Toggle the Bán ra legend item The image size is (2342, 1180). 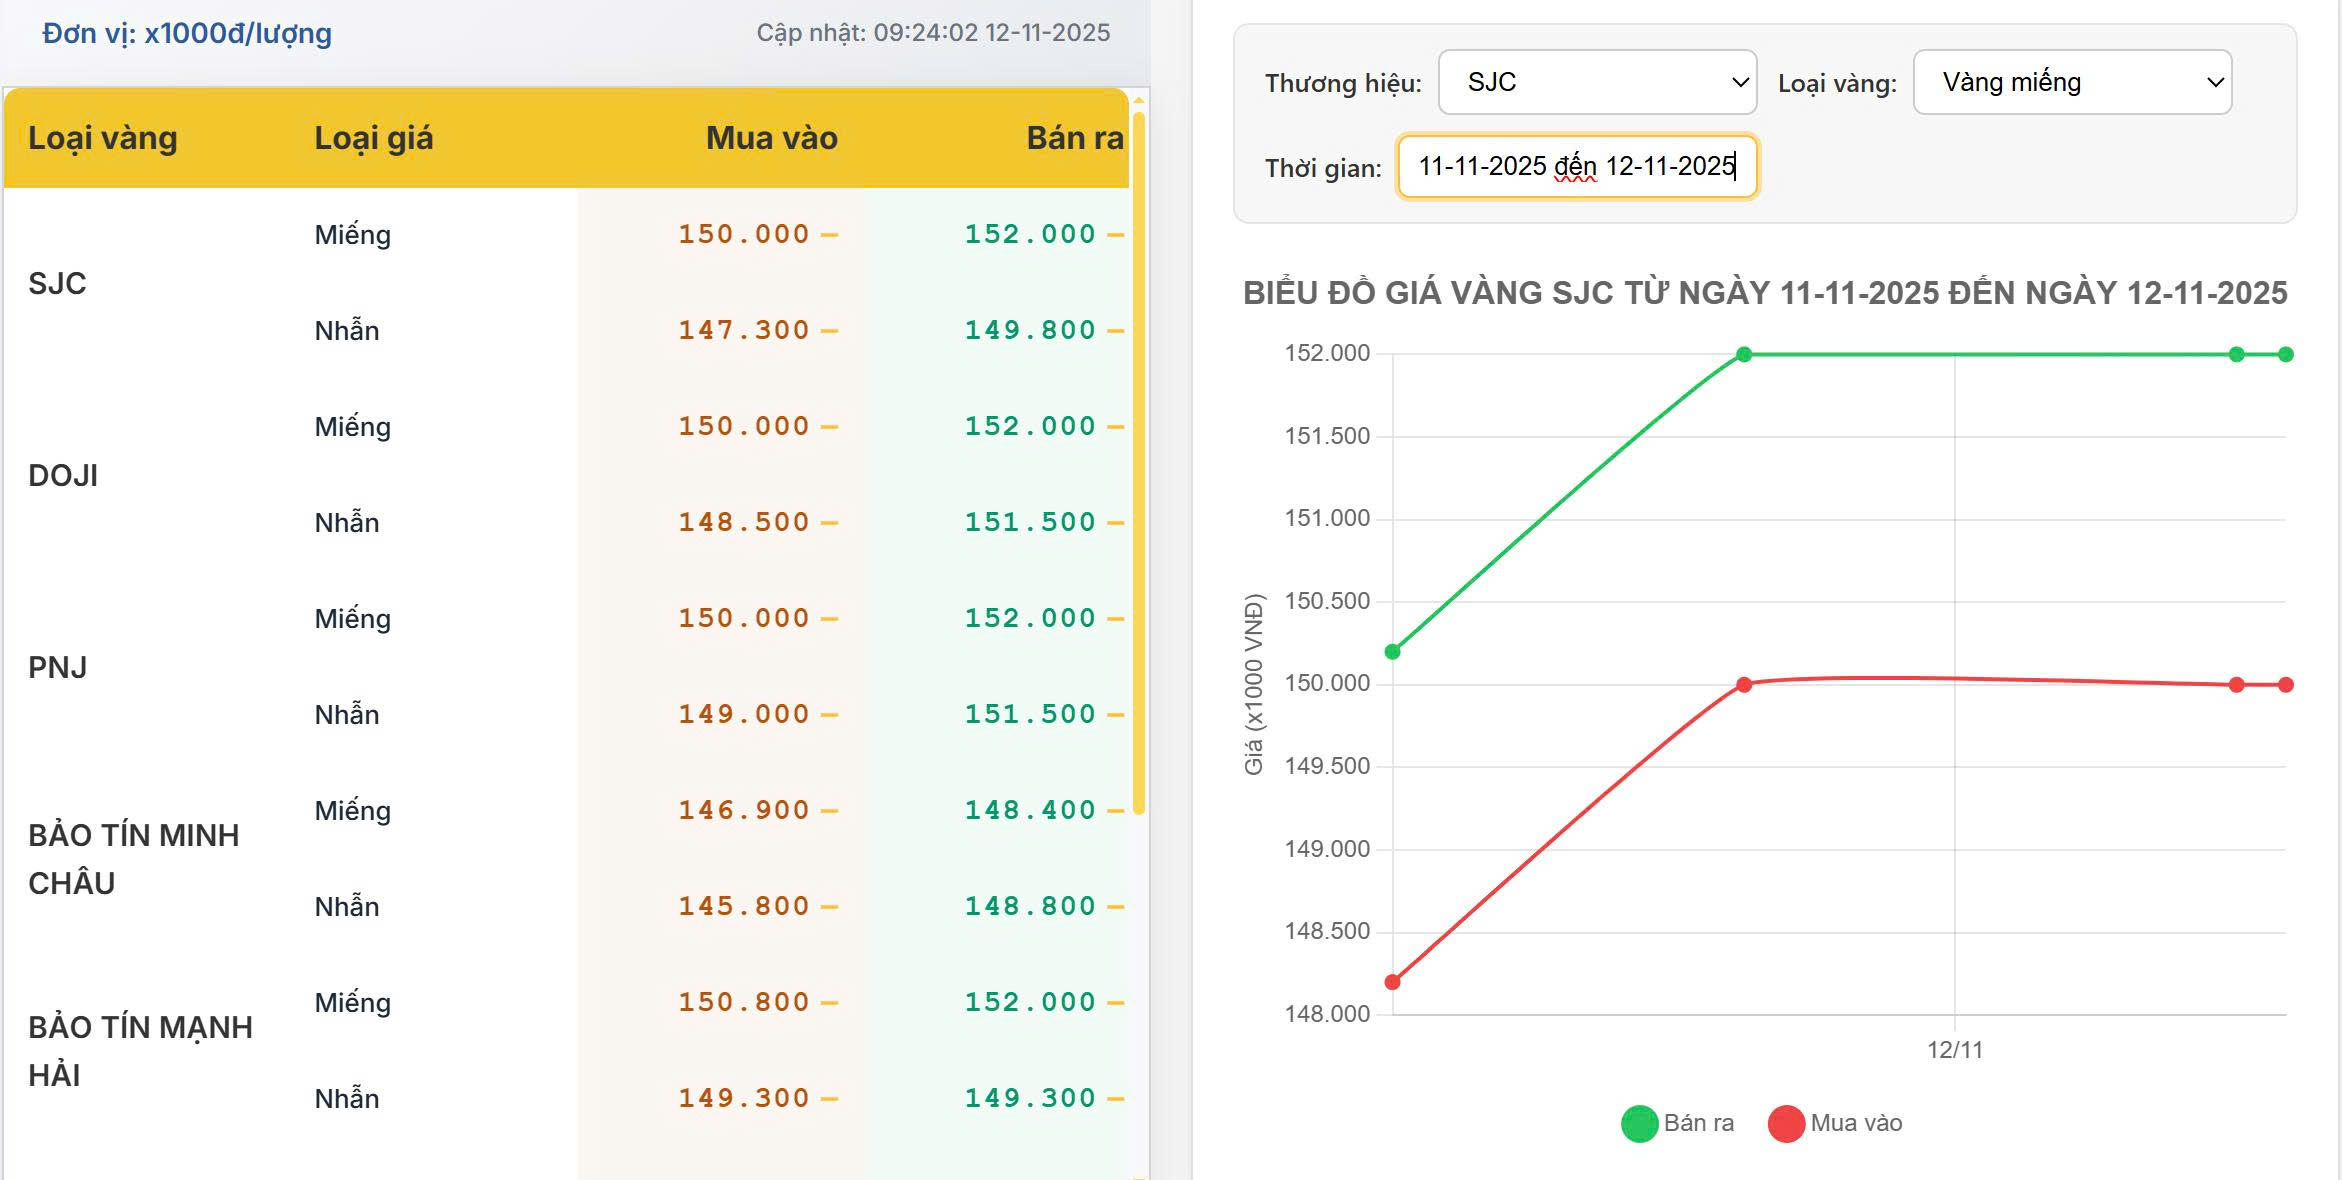[x=1698, y=1123]
